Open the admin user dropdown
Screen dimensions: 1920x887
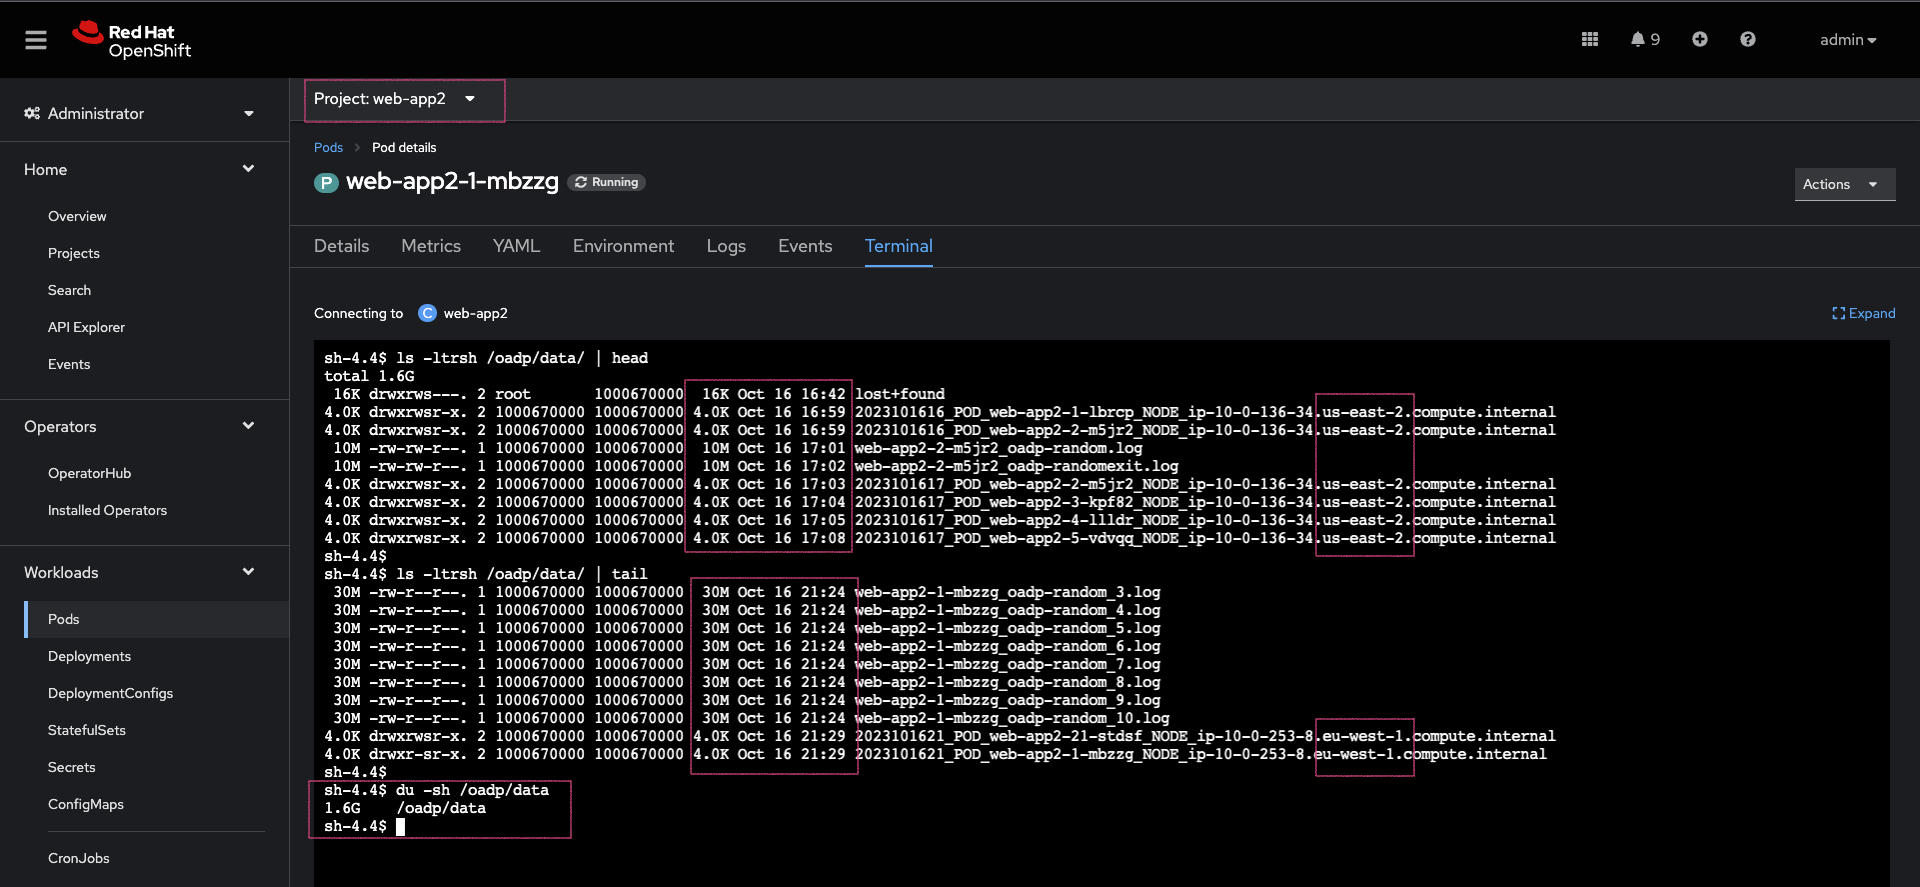[x=1848, y=40]
